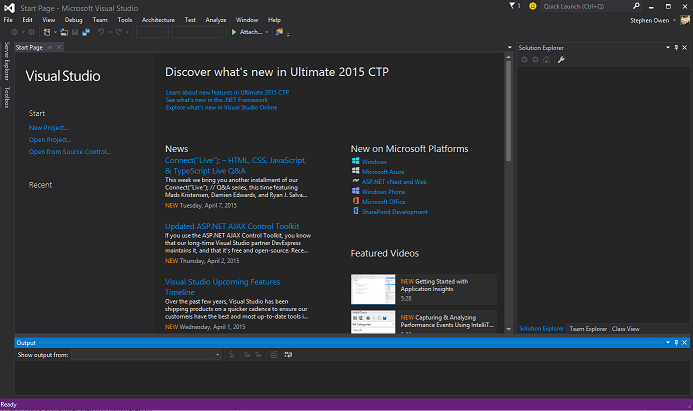Open Solution Platforms dropdown in toolbar

[198, 32]
